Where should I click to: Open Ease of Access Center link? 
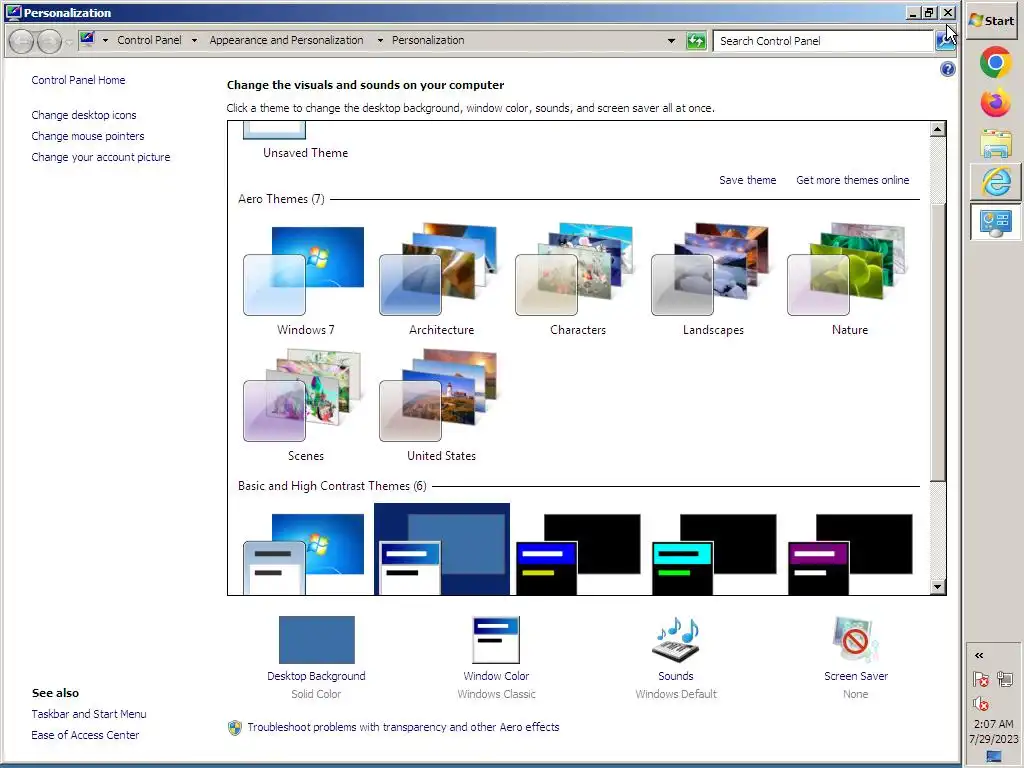(x=86, y=735)
